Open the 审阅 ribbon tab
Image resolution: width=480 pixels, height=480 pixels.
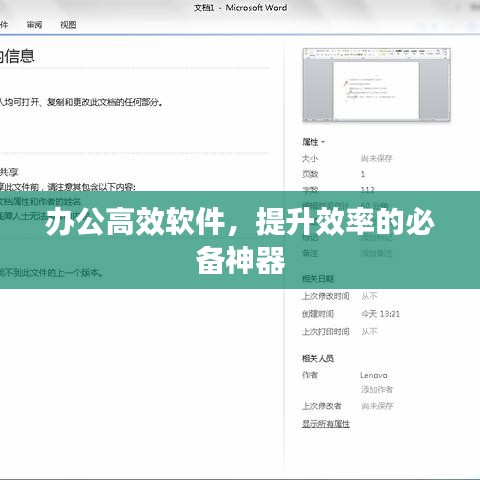(34, 25)
